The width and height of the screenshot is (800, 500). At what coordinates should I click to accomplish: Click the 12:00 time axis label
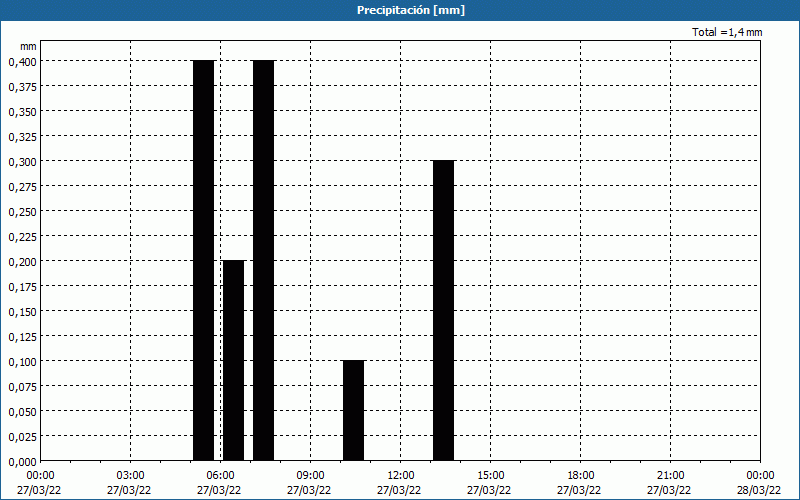401,476
